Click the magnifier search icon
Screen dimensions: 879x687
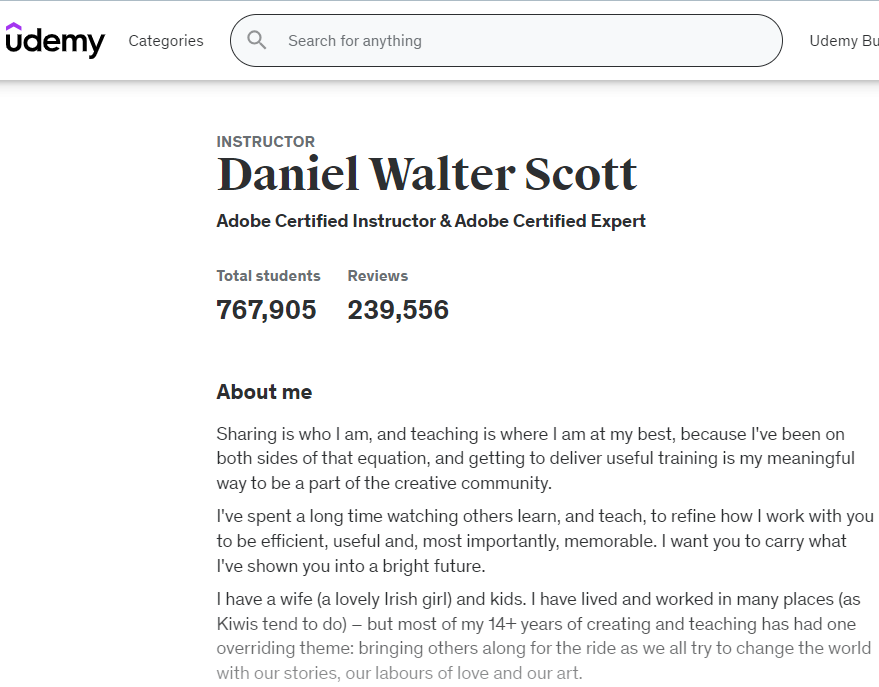pos(257,41)
